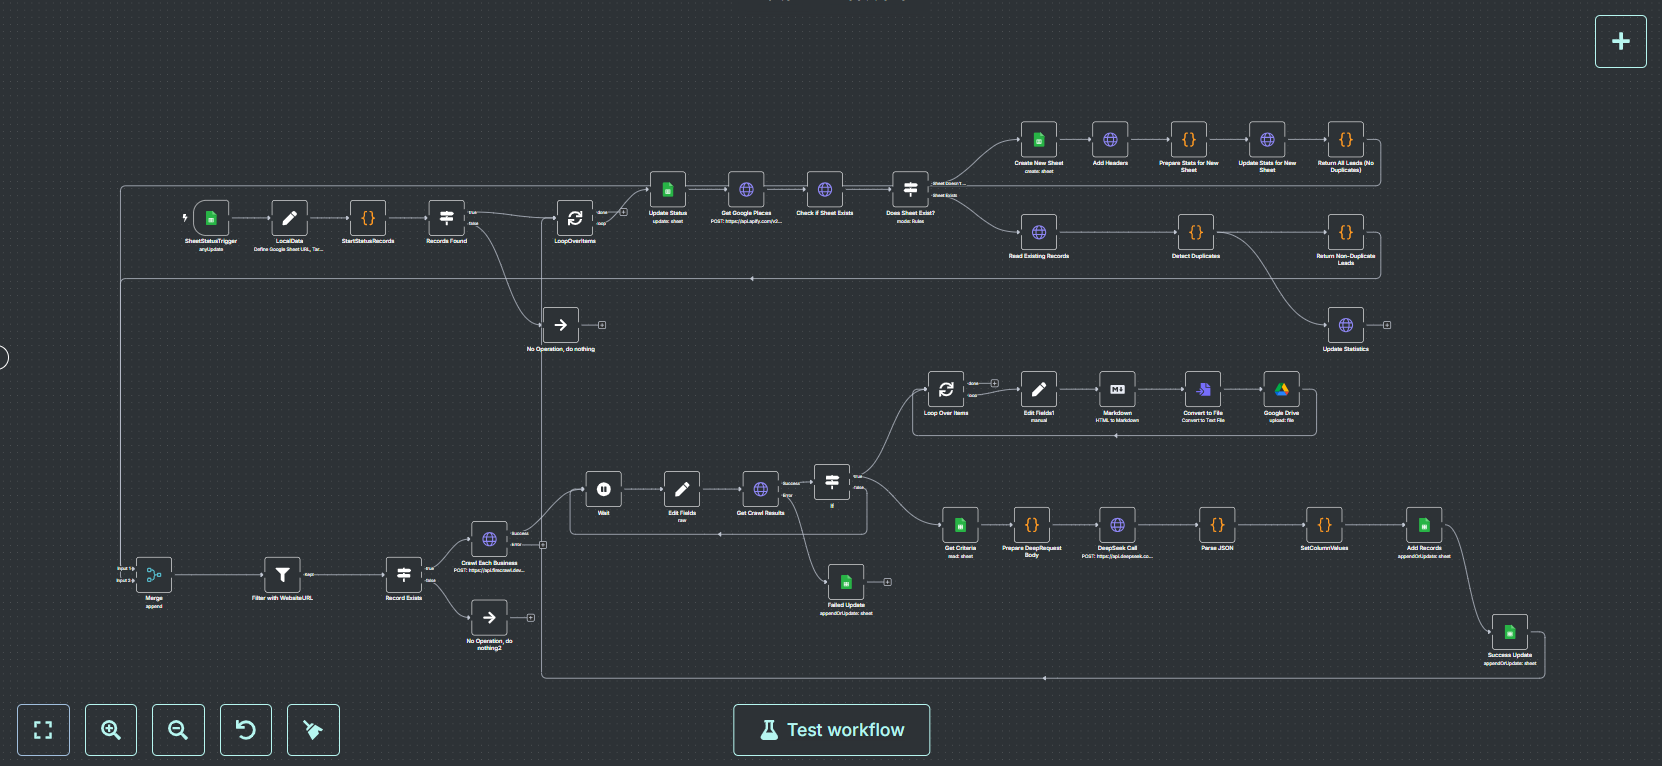The width and height of the screenshot is (1662, 766).
Task: Add node after Update Statistics output
Action: pyautogui.click(x=1387, y=325)
